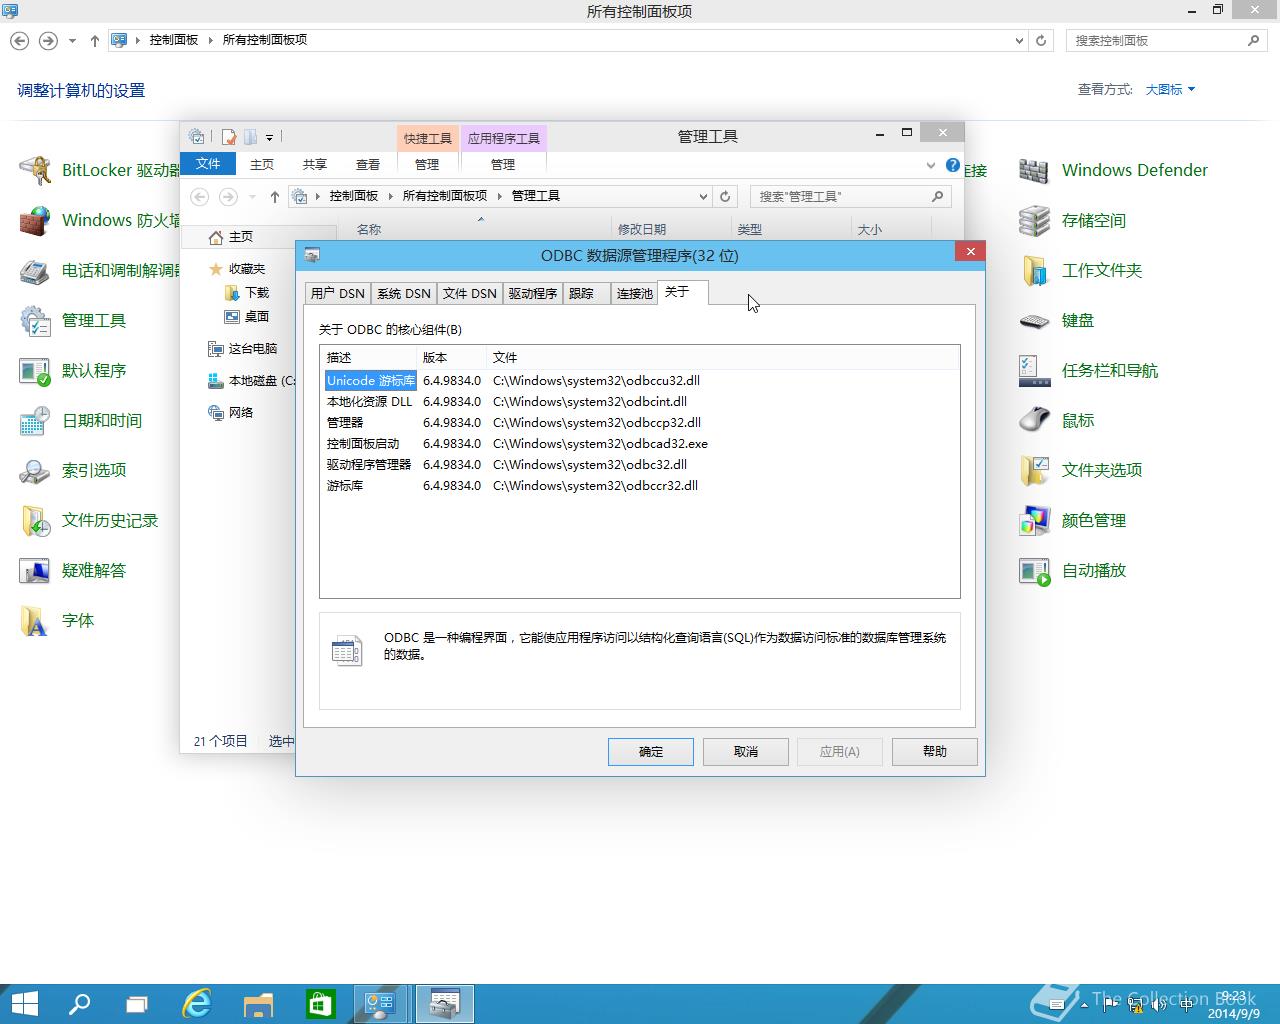Switch to 文件 DSN tab

tap(470, 293)
